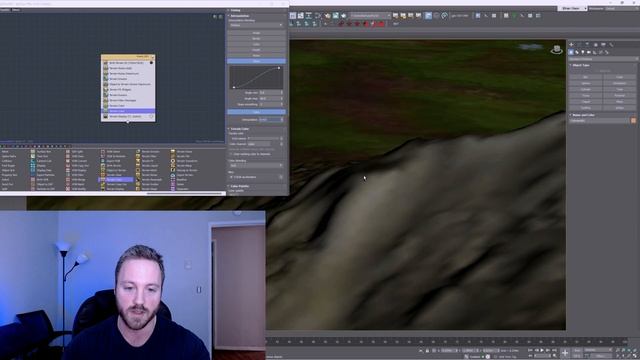Select the Terrain Erosion operator in event
This screenshot has height=360, width=640.
click(128, 95)
